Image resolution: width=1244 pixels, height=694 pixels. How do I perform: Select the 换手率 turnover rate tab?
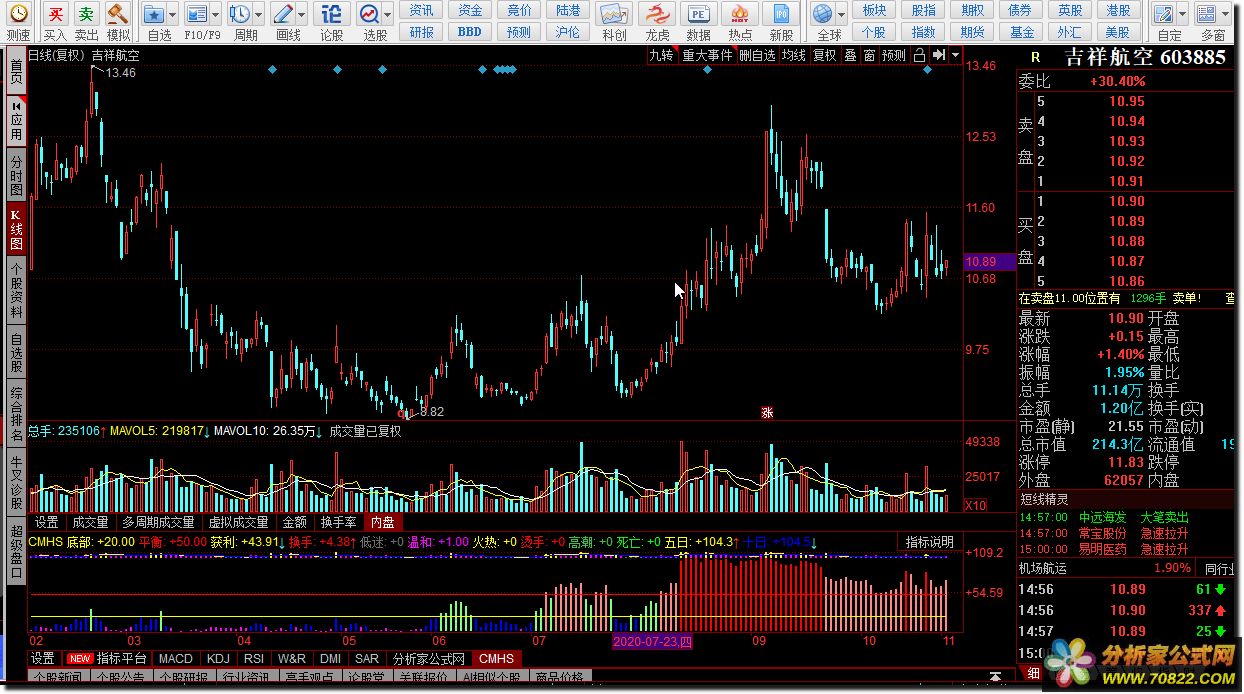click(x=338, y=522)
